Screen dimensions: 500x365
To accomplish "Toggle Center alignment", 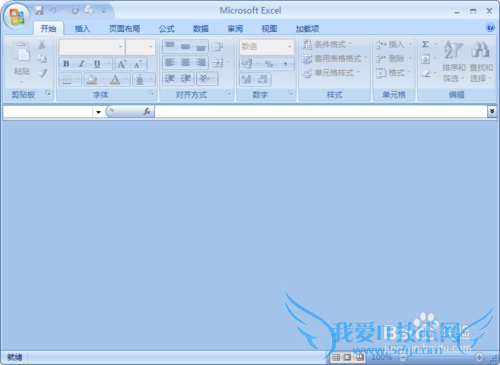I will pyautogui.click(x=185, y=62).
